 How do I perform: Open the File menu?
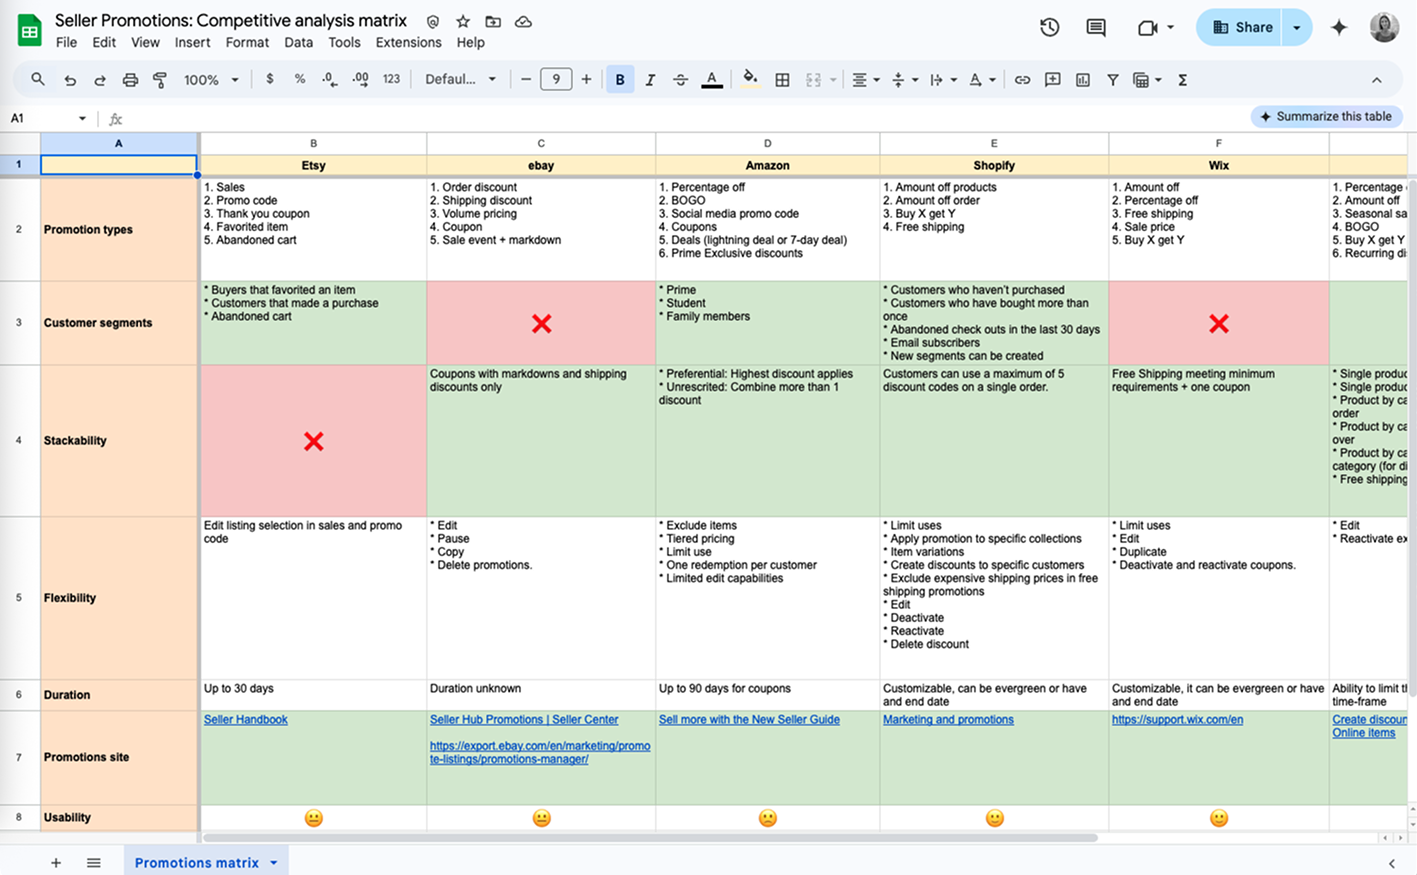tap(66, 42)
